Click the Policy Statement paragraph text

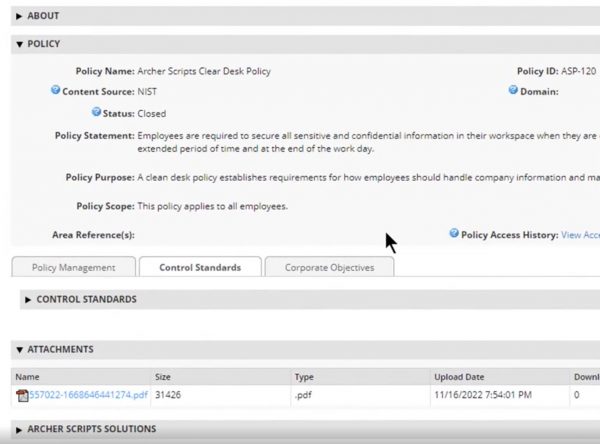(x=368, y=142)
